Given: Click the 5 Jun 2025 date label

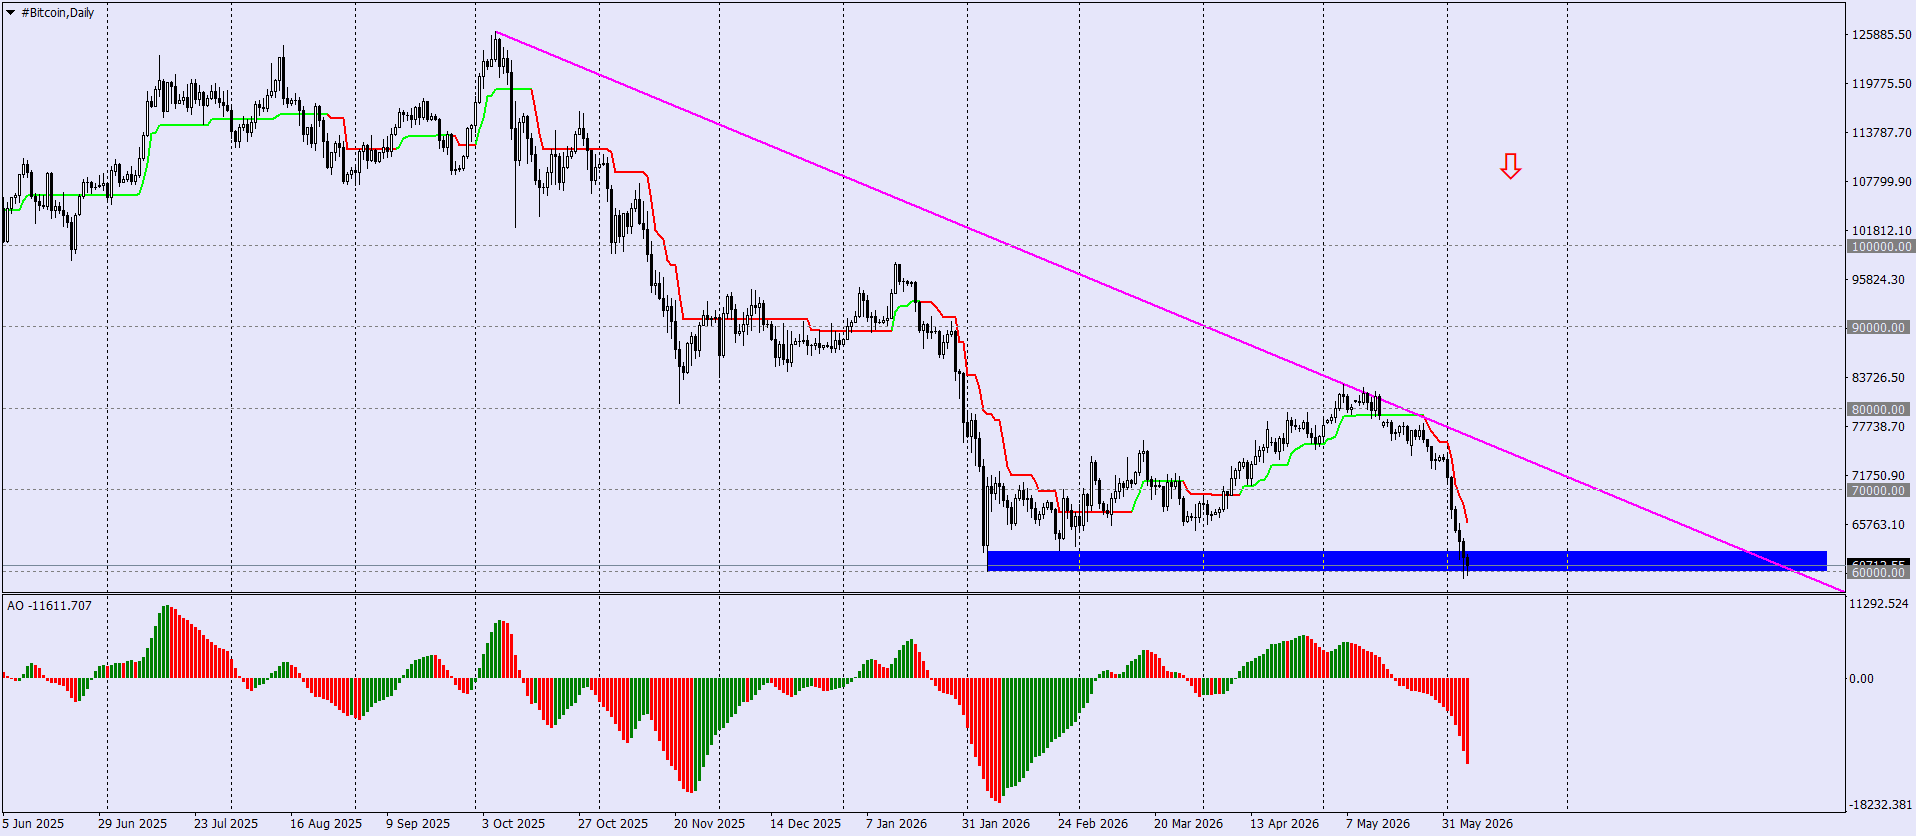Looking at the screenshot, I should 33,824.
